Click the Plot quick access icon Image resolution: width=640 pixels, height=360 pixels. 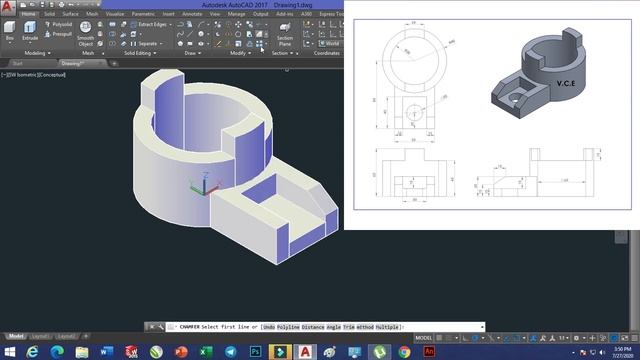(61, 5)
